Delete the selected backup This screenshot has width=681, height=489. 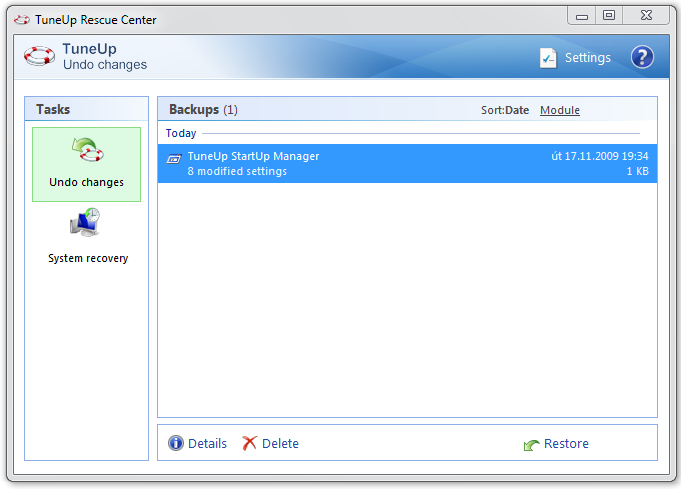280,443
